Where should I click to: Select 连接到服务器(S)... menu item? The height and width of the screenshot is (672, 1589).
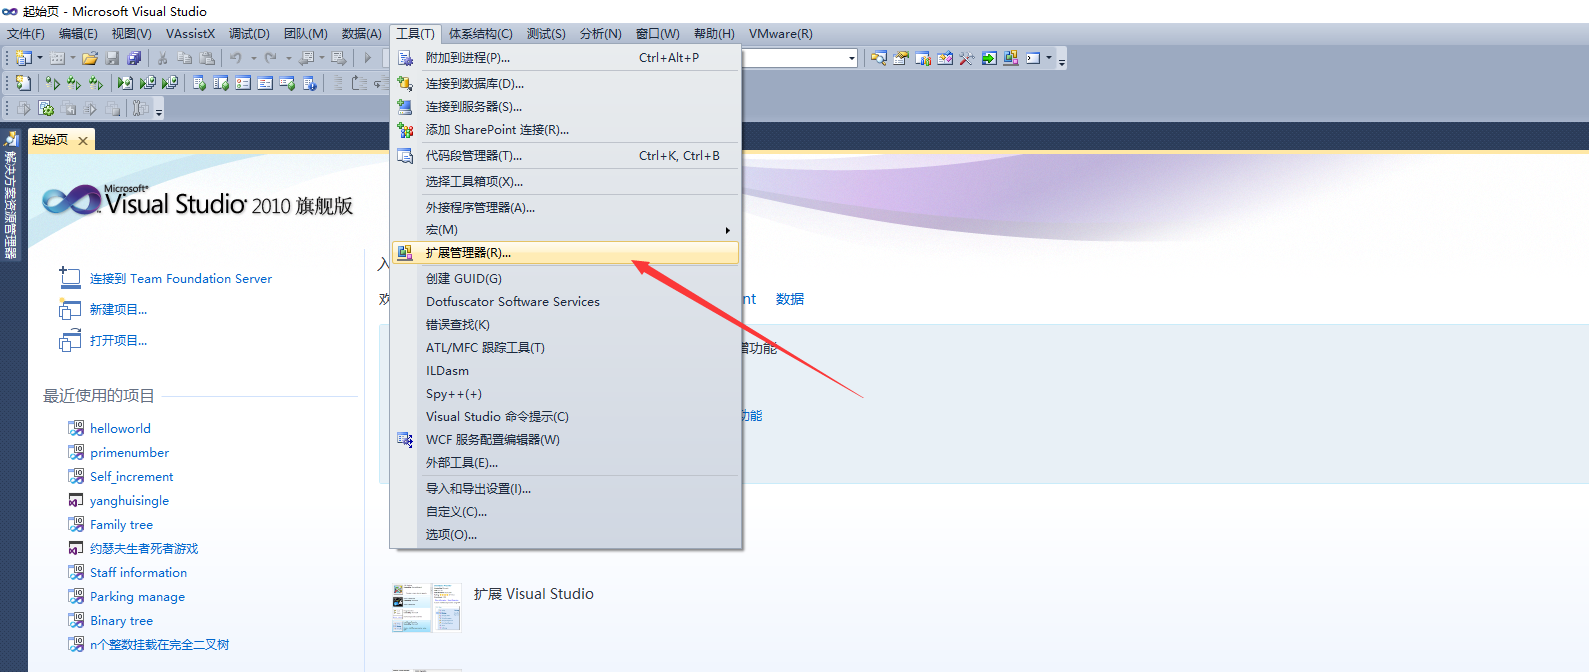pyautogui.click(x=566, y=107)
